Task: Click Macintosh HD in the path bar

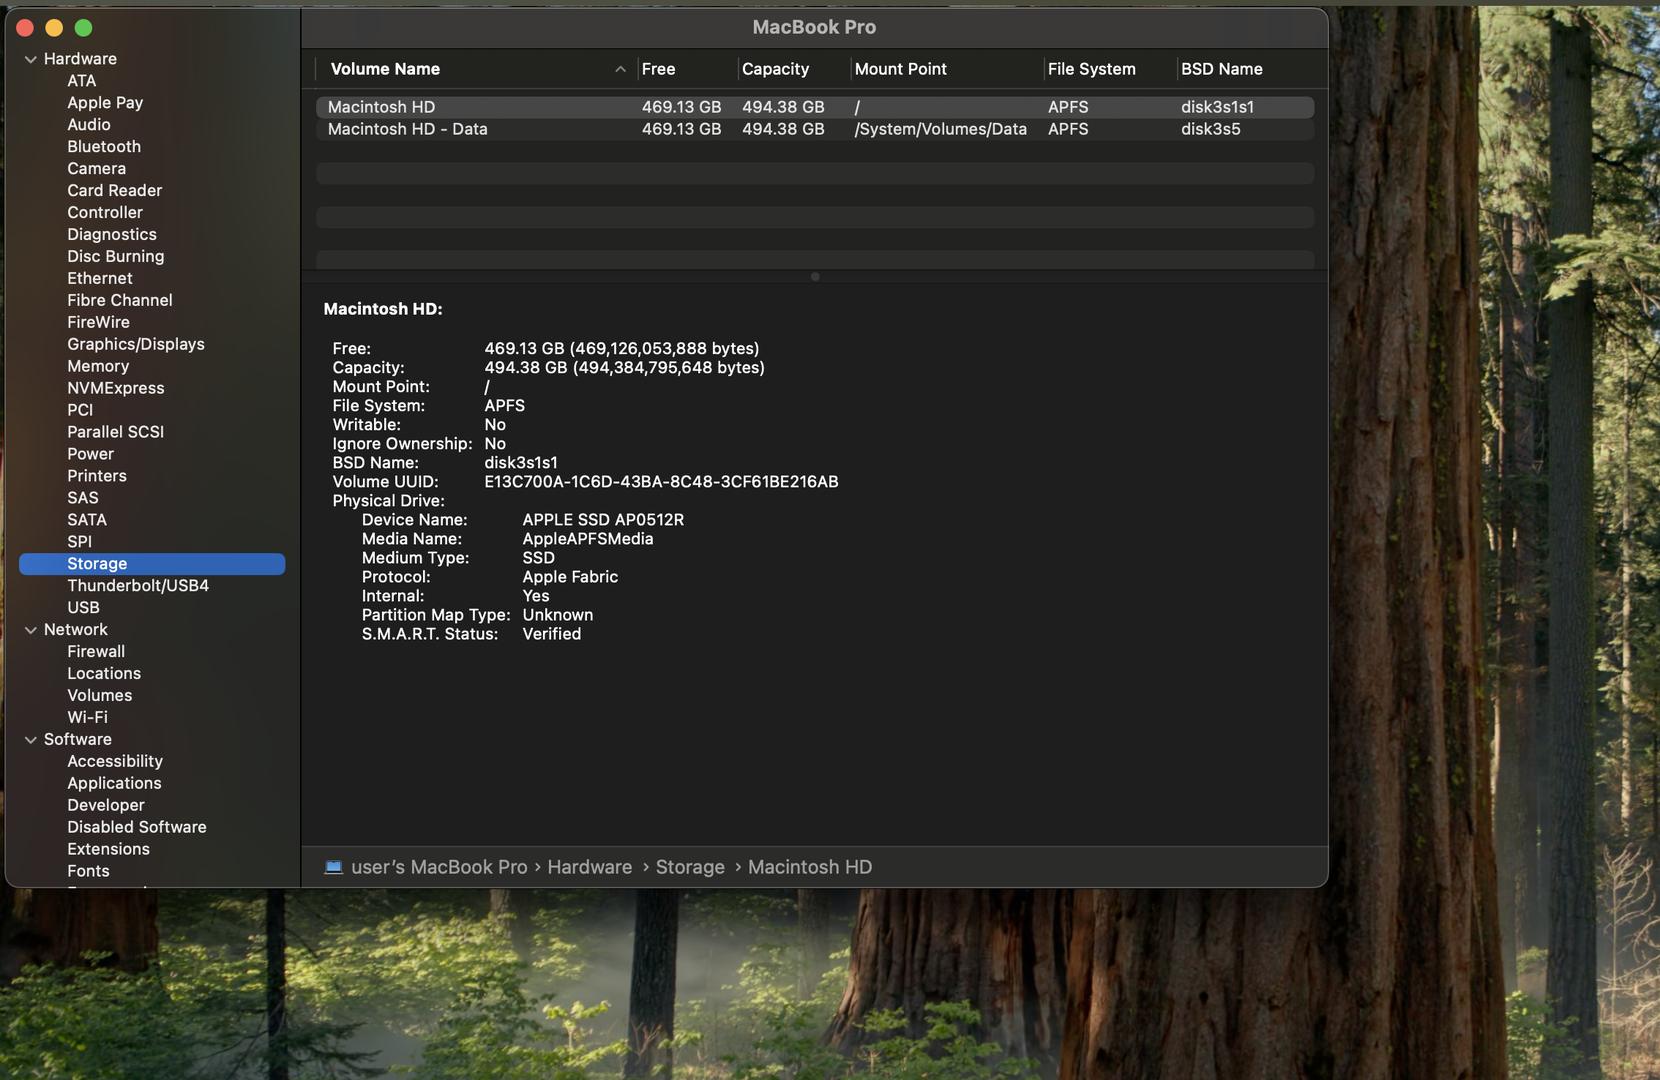Action: click(x=810, y=867)
